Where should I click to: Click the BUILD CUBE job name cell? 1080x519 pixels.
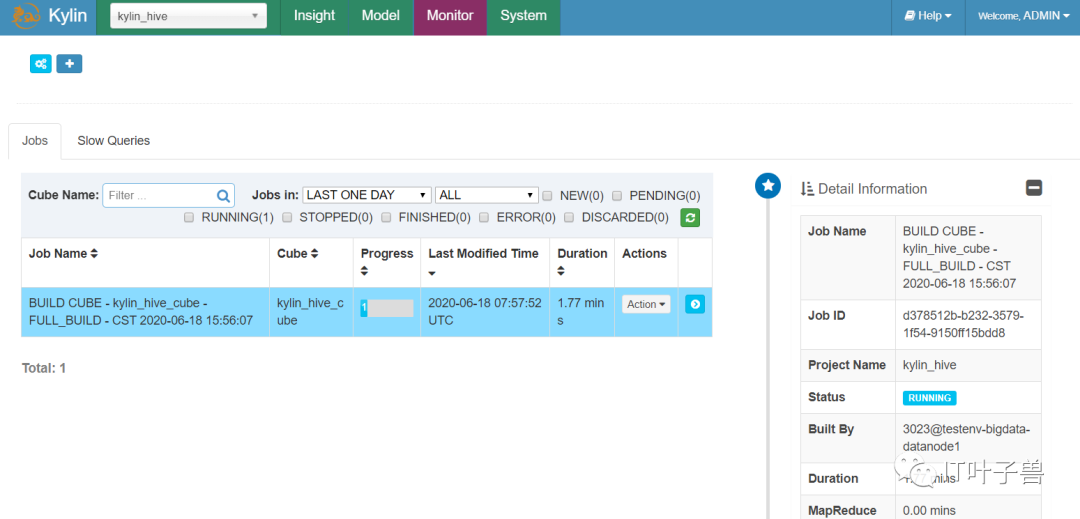[145, 312]
